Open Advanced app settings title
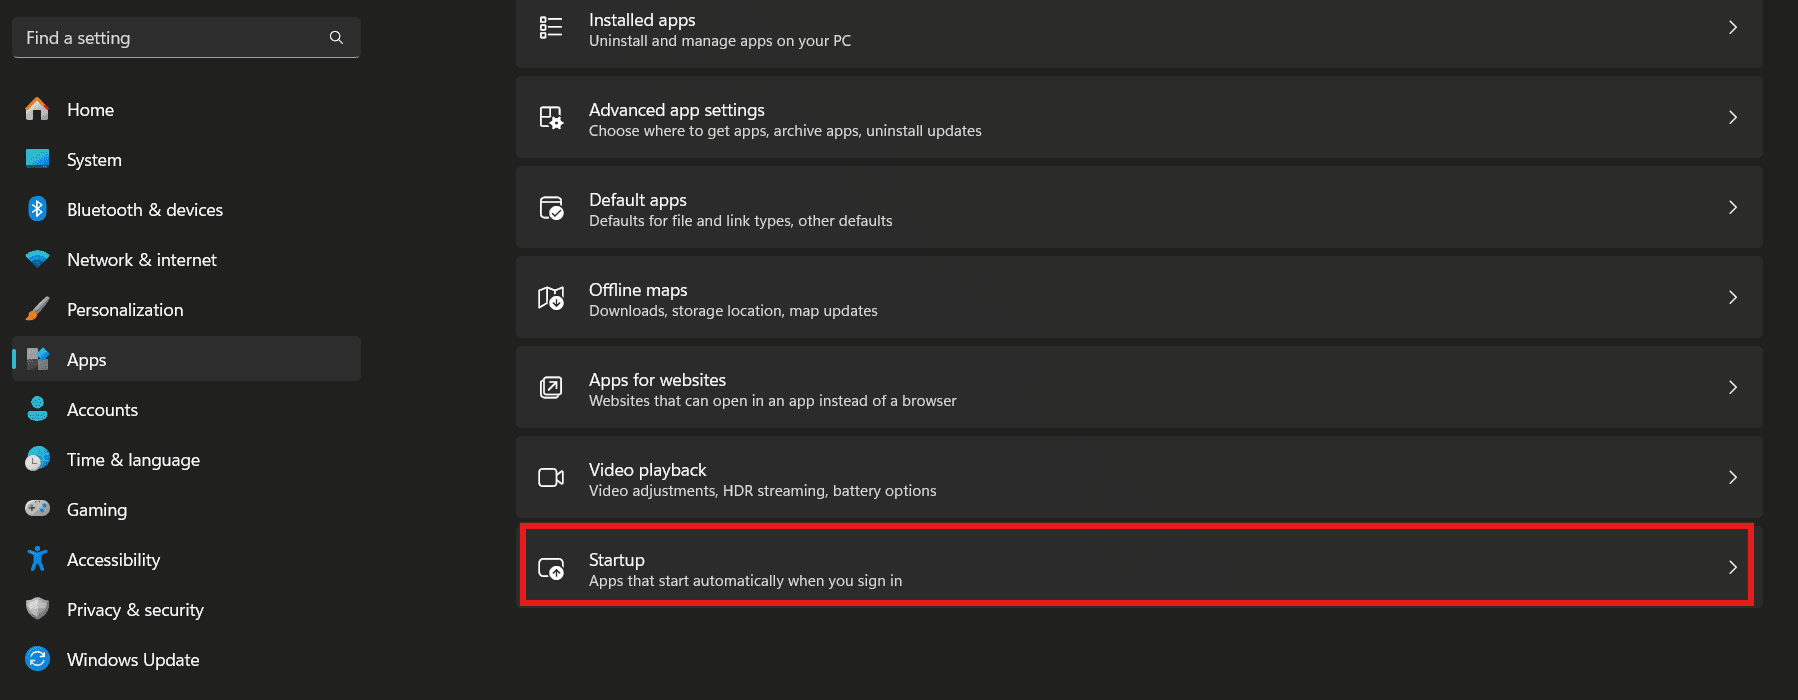This screenshot has width=1798, height=700. [676, 110]
